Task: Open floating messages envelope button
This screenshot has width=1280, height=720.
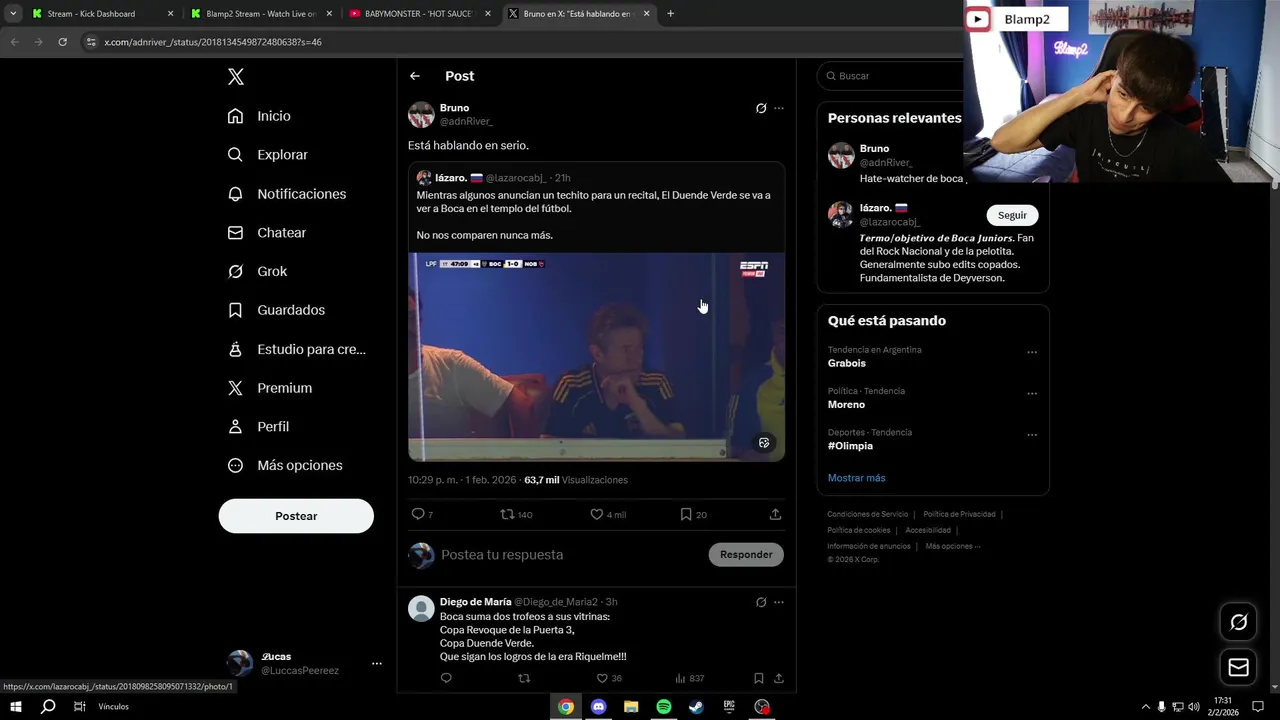Action: coord(1238,667)
